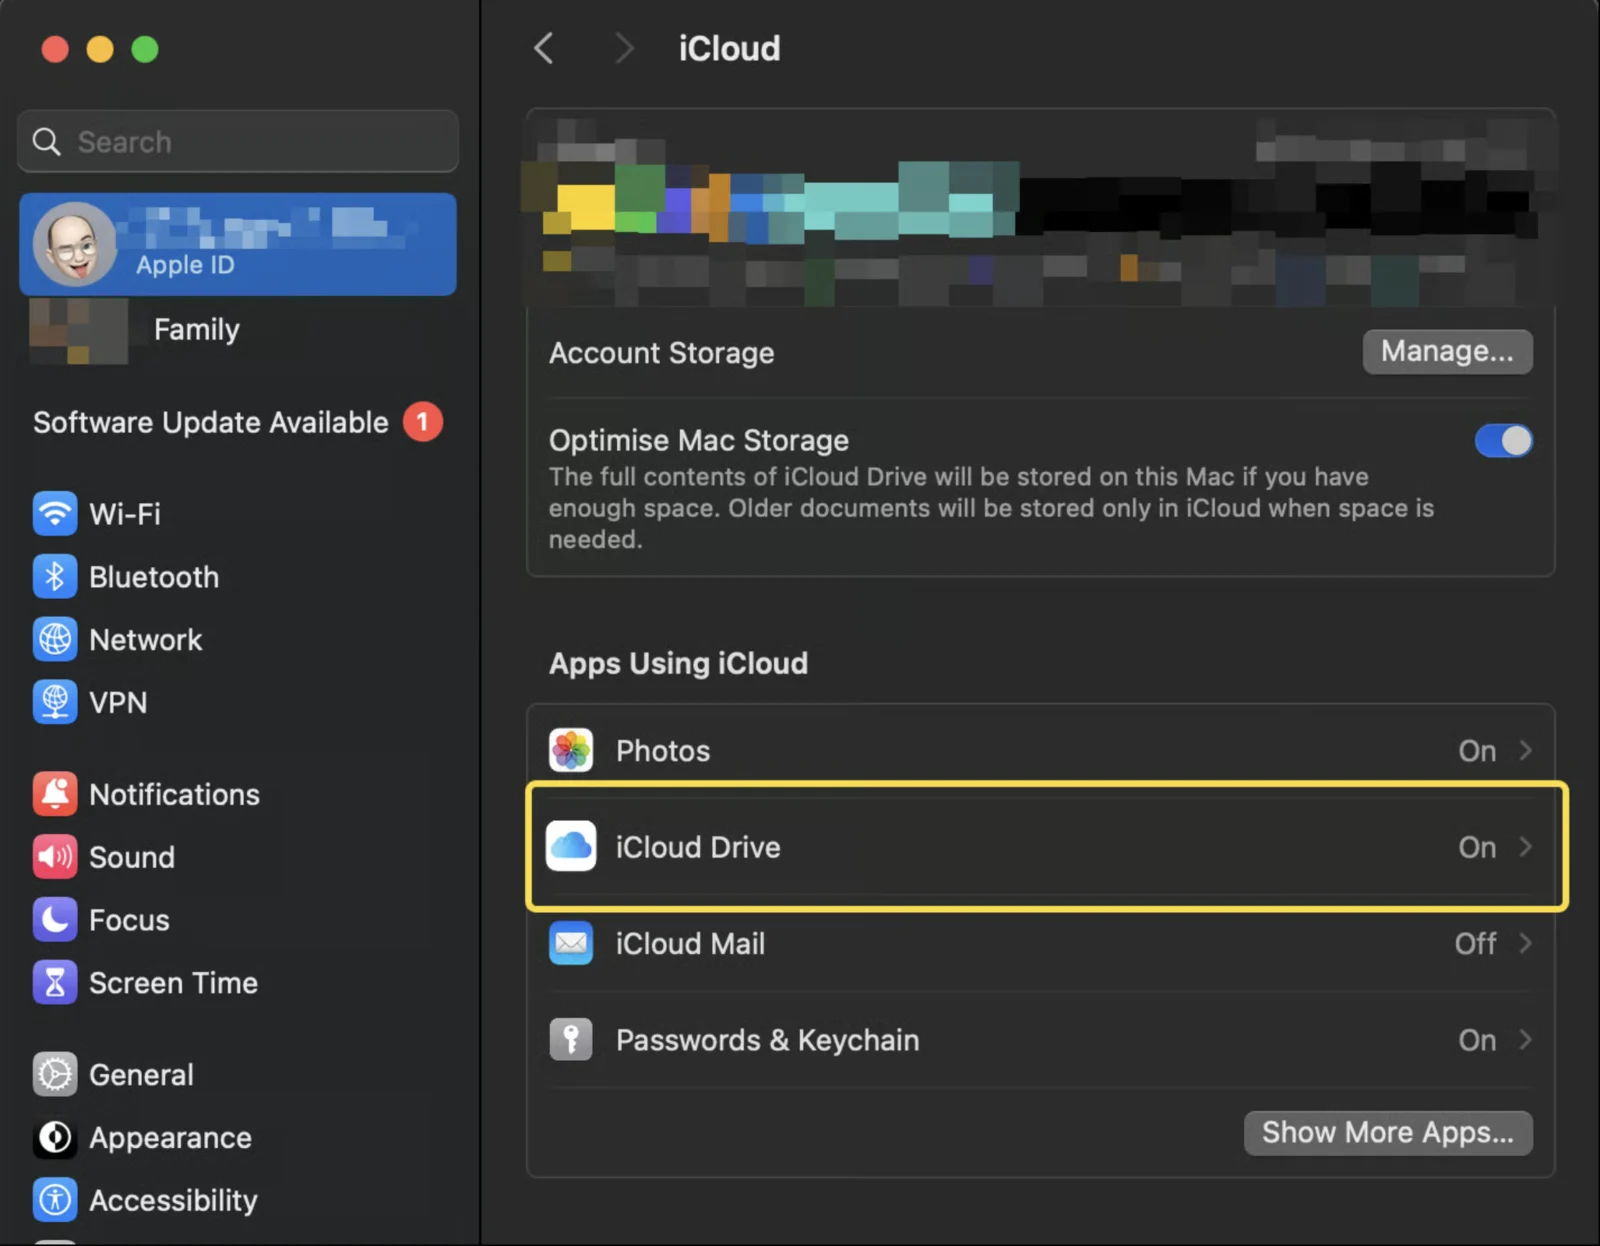The image size is (1600, 1246).
Task: Click Focus label in sidebar
Action: [129, 920]
